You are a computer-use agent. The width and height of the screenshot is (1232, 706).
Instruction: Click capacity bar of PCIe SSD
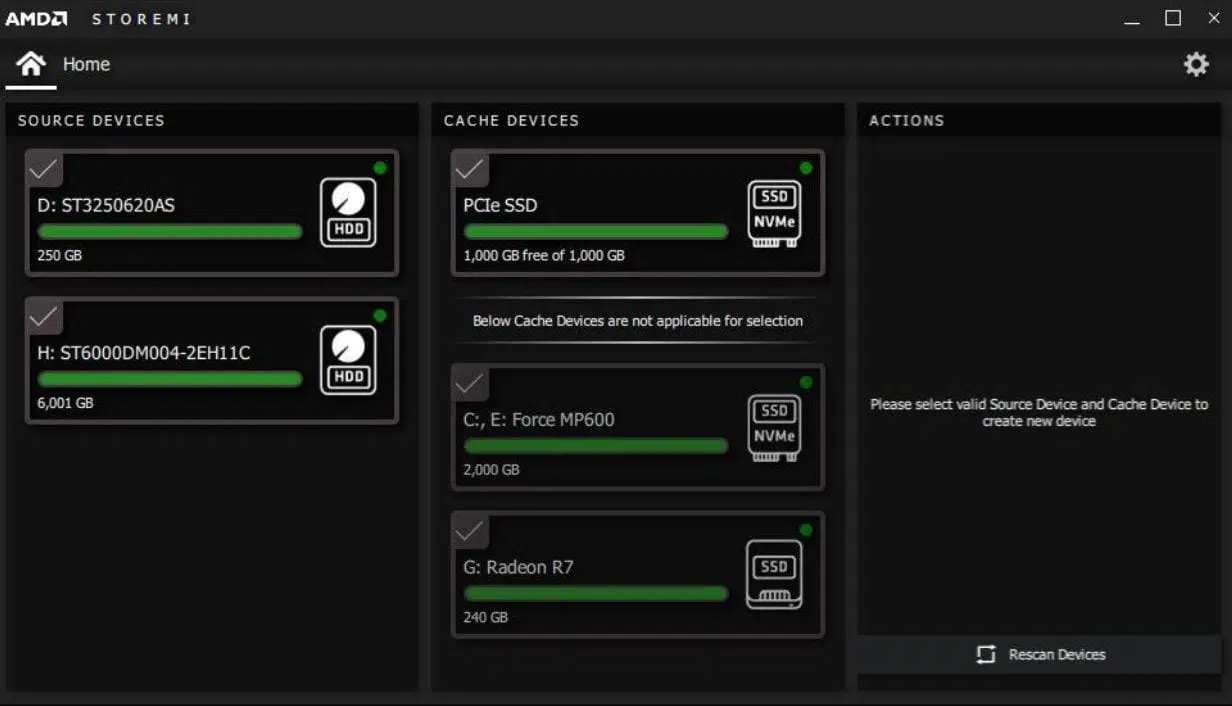click(596, 231)
